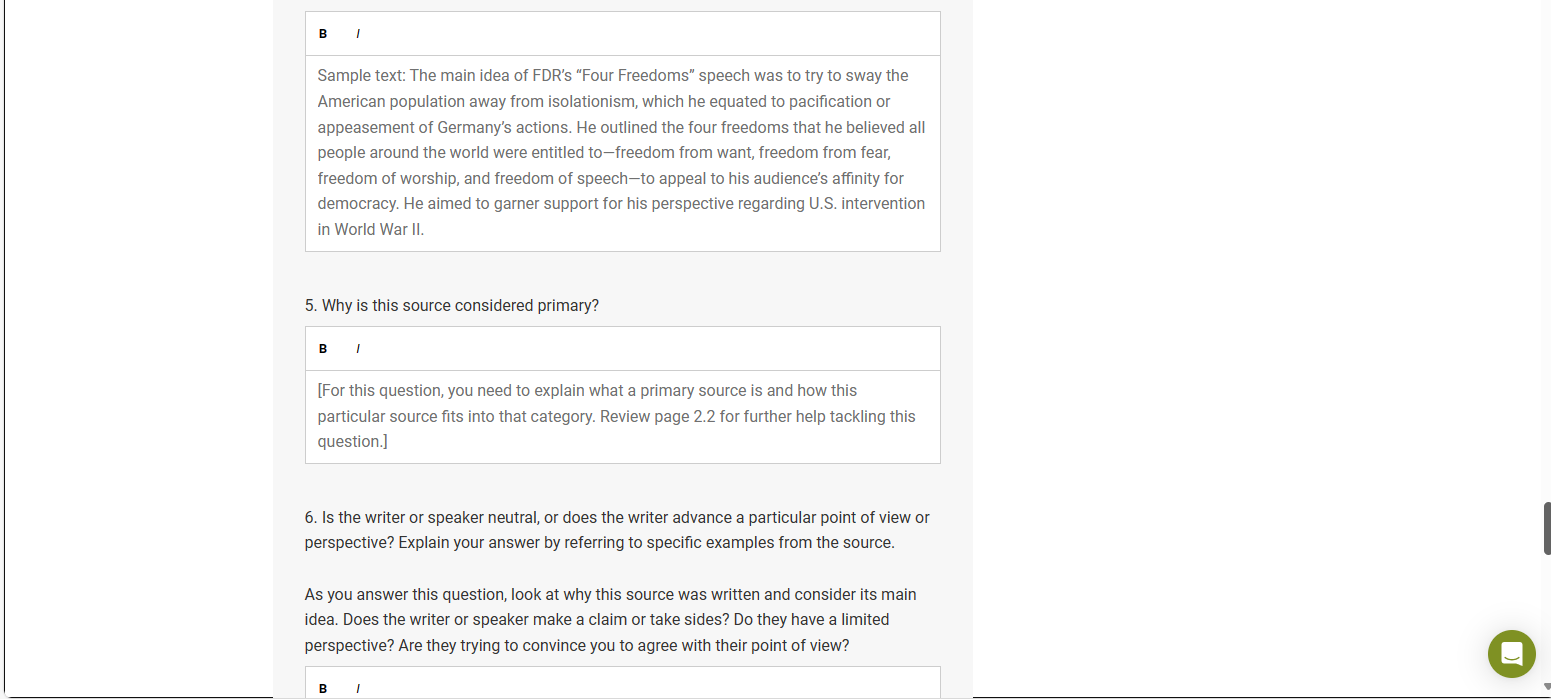Click into the Four Freedoms sample text box
1551x699 pixels.
coord(623,153)
